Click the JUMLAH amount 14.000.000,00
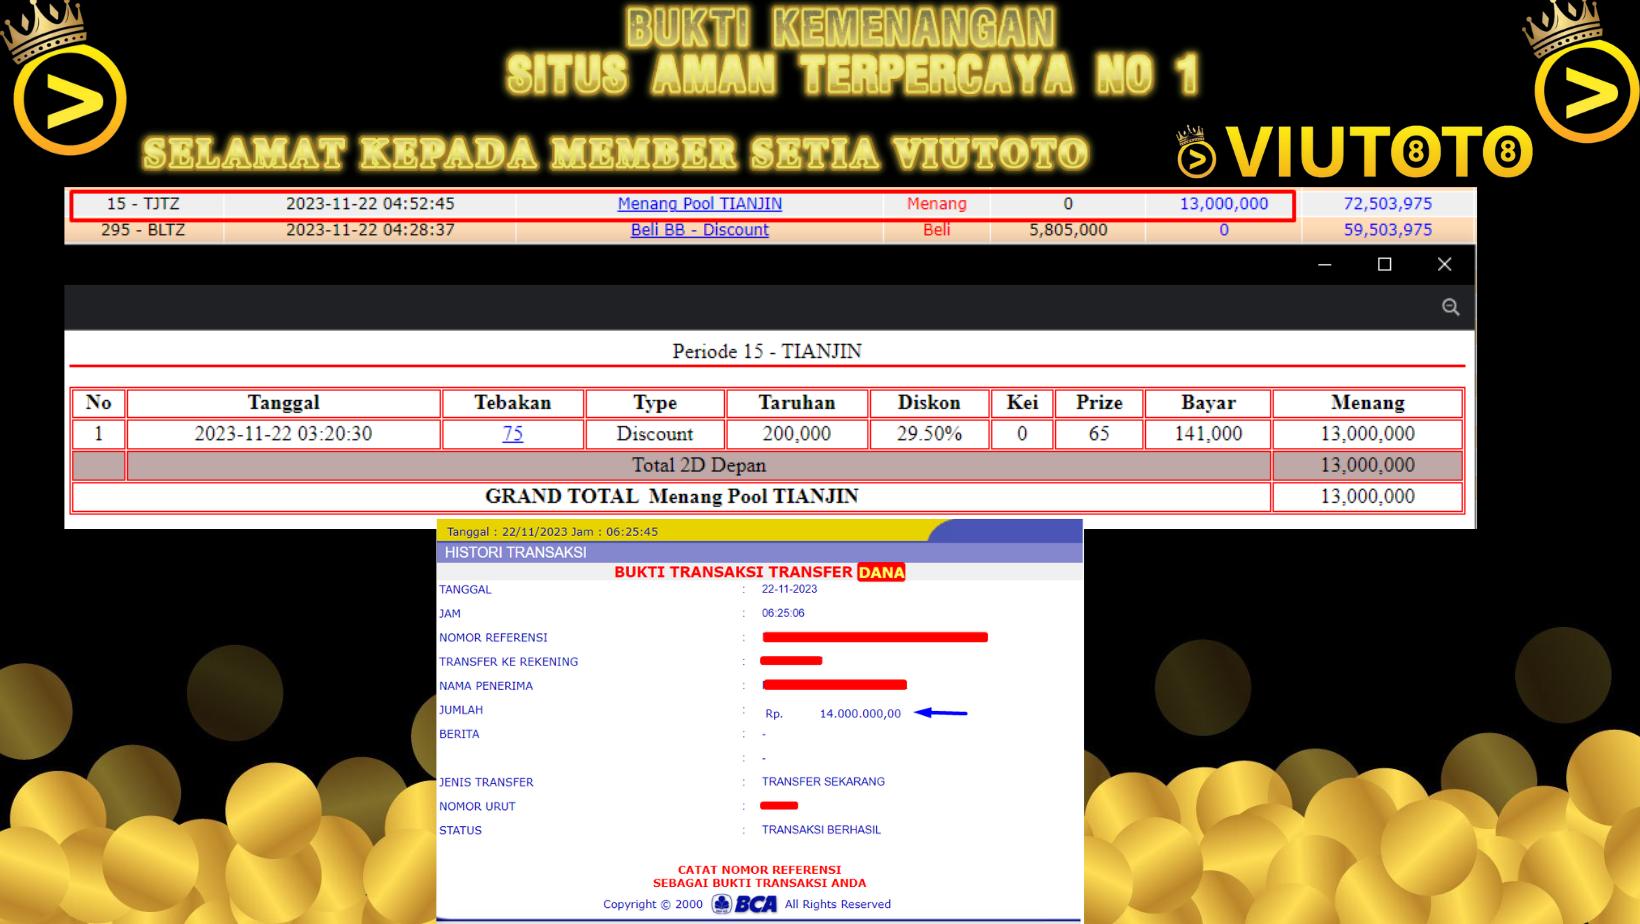 (860, 714)
